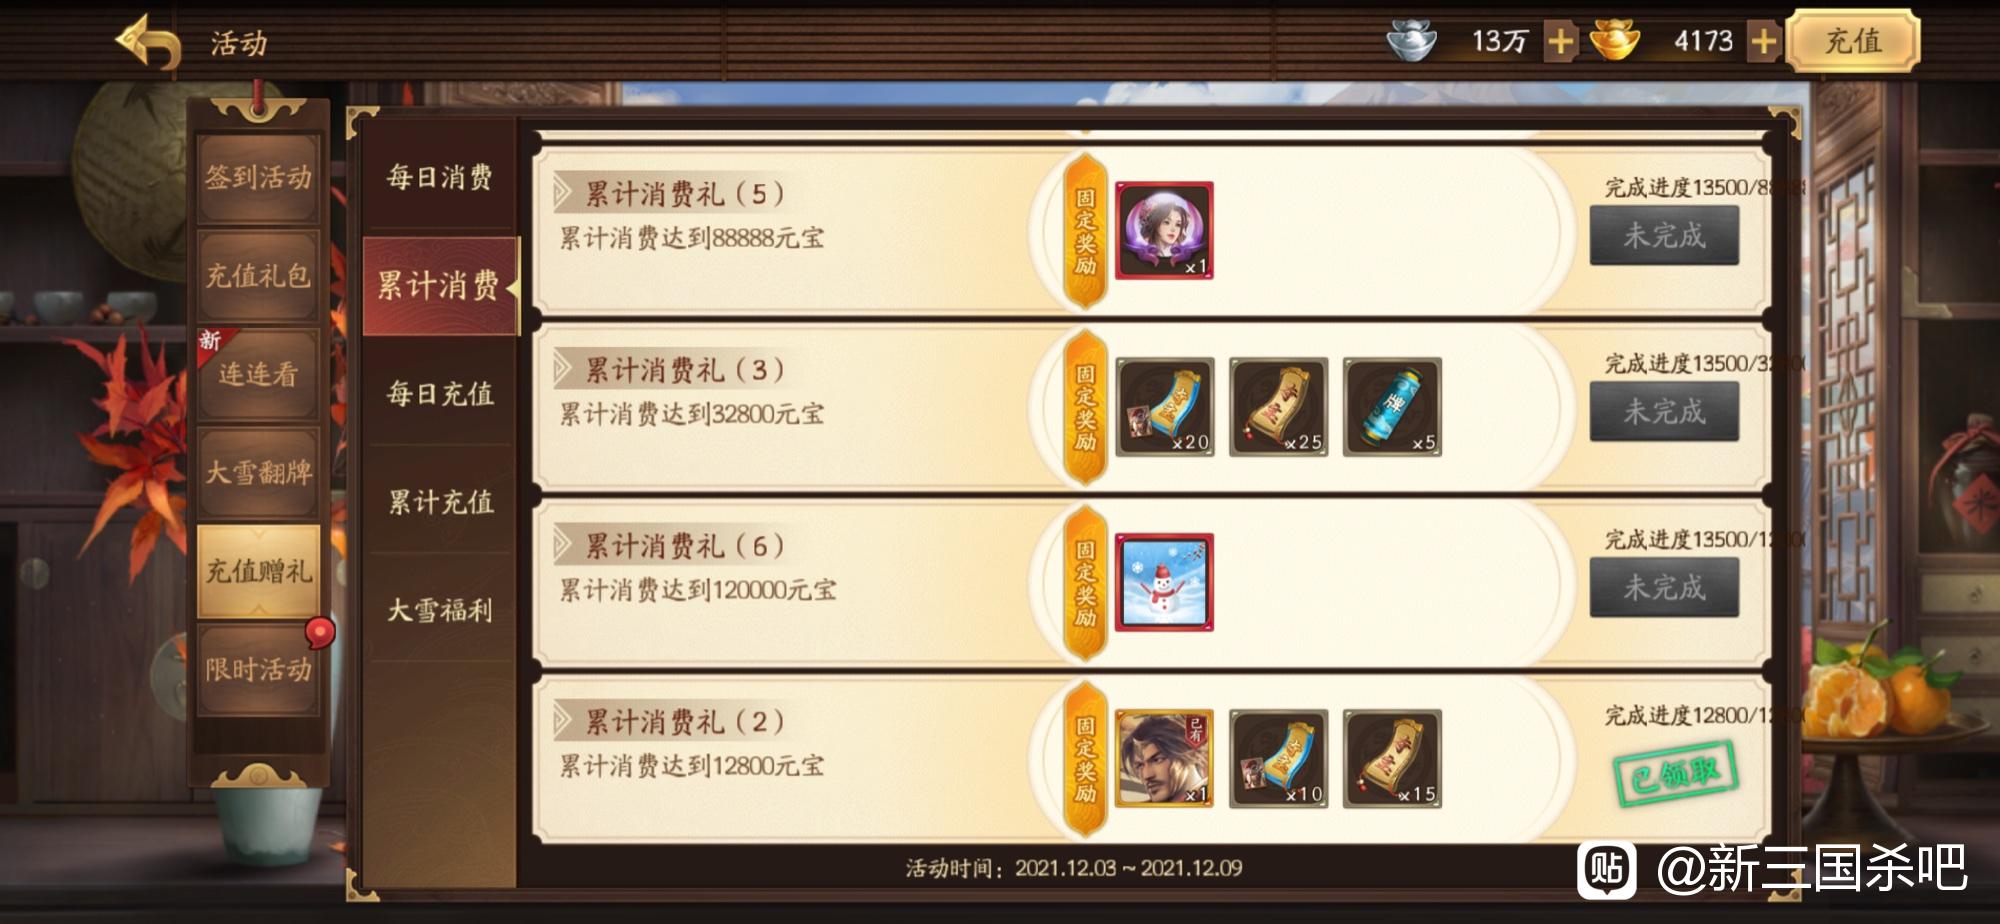View the cyan 牌 scroll x5 reward

click(1392, 407)
